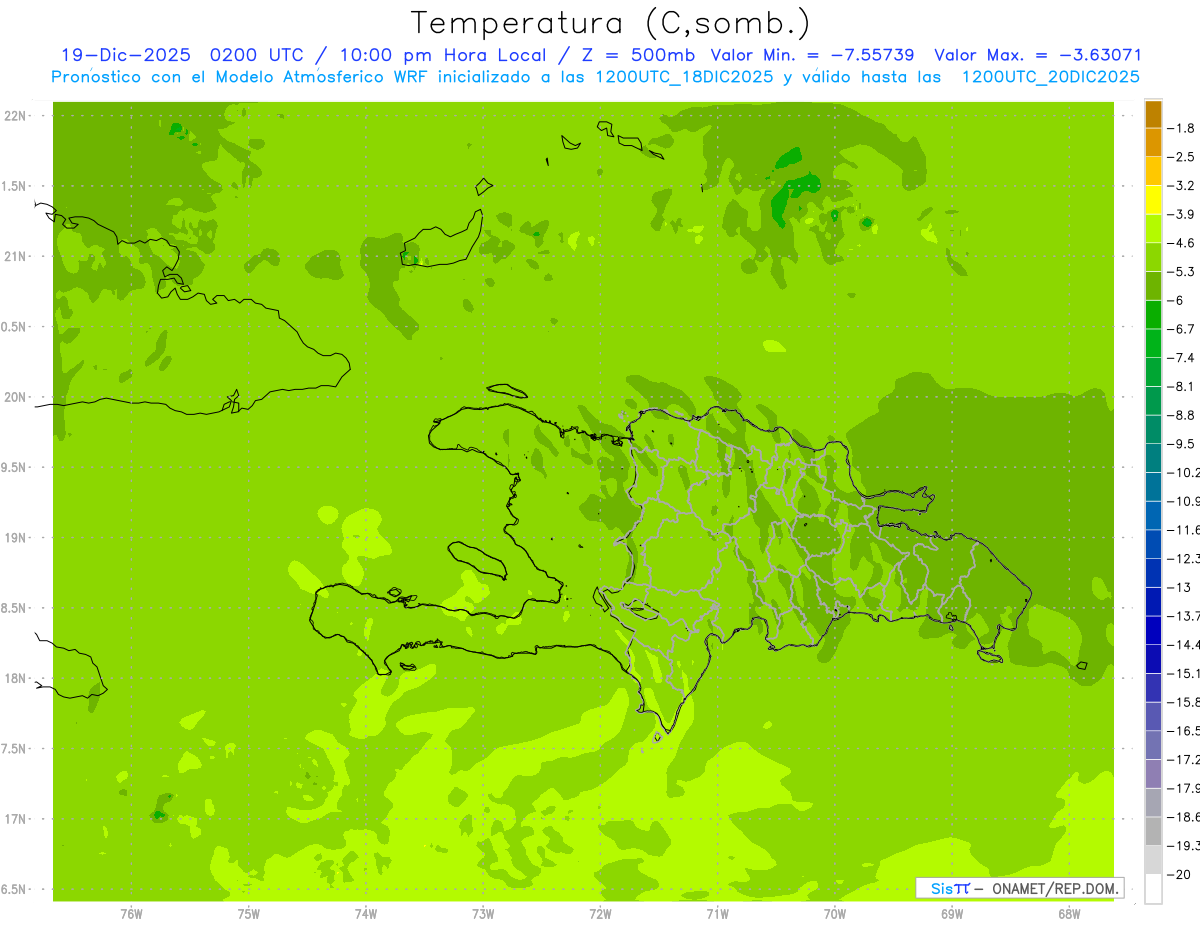This screenshot has width=1200, height=927.
Task: Click the "68W" longitude label
Action: [1069, 914]
